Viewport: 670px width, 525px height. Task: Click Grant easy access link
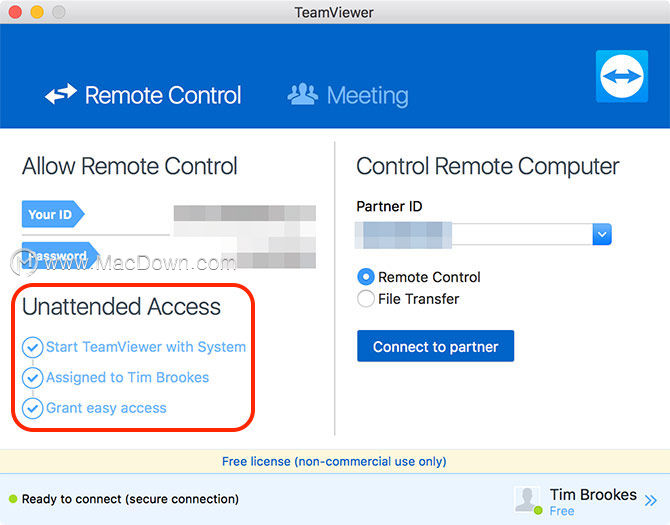pyautogui.click(x=106, y=408)
